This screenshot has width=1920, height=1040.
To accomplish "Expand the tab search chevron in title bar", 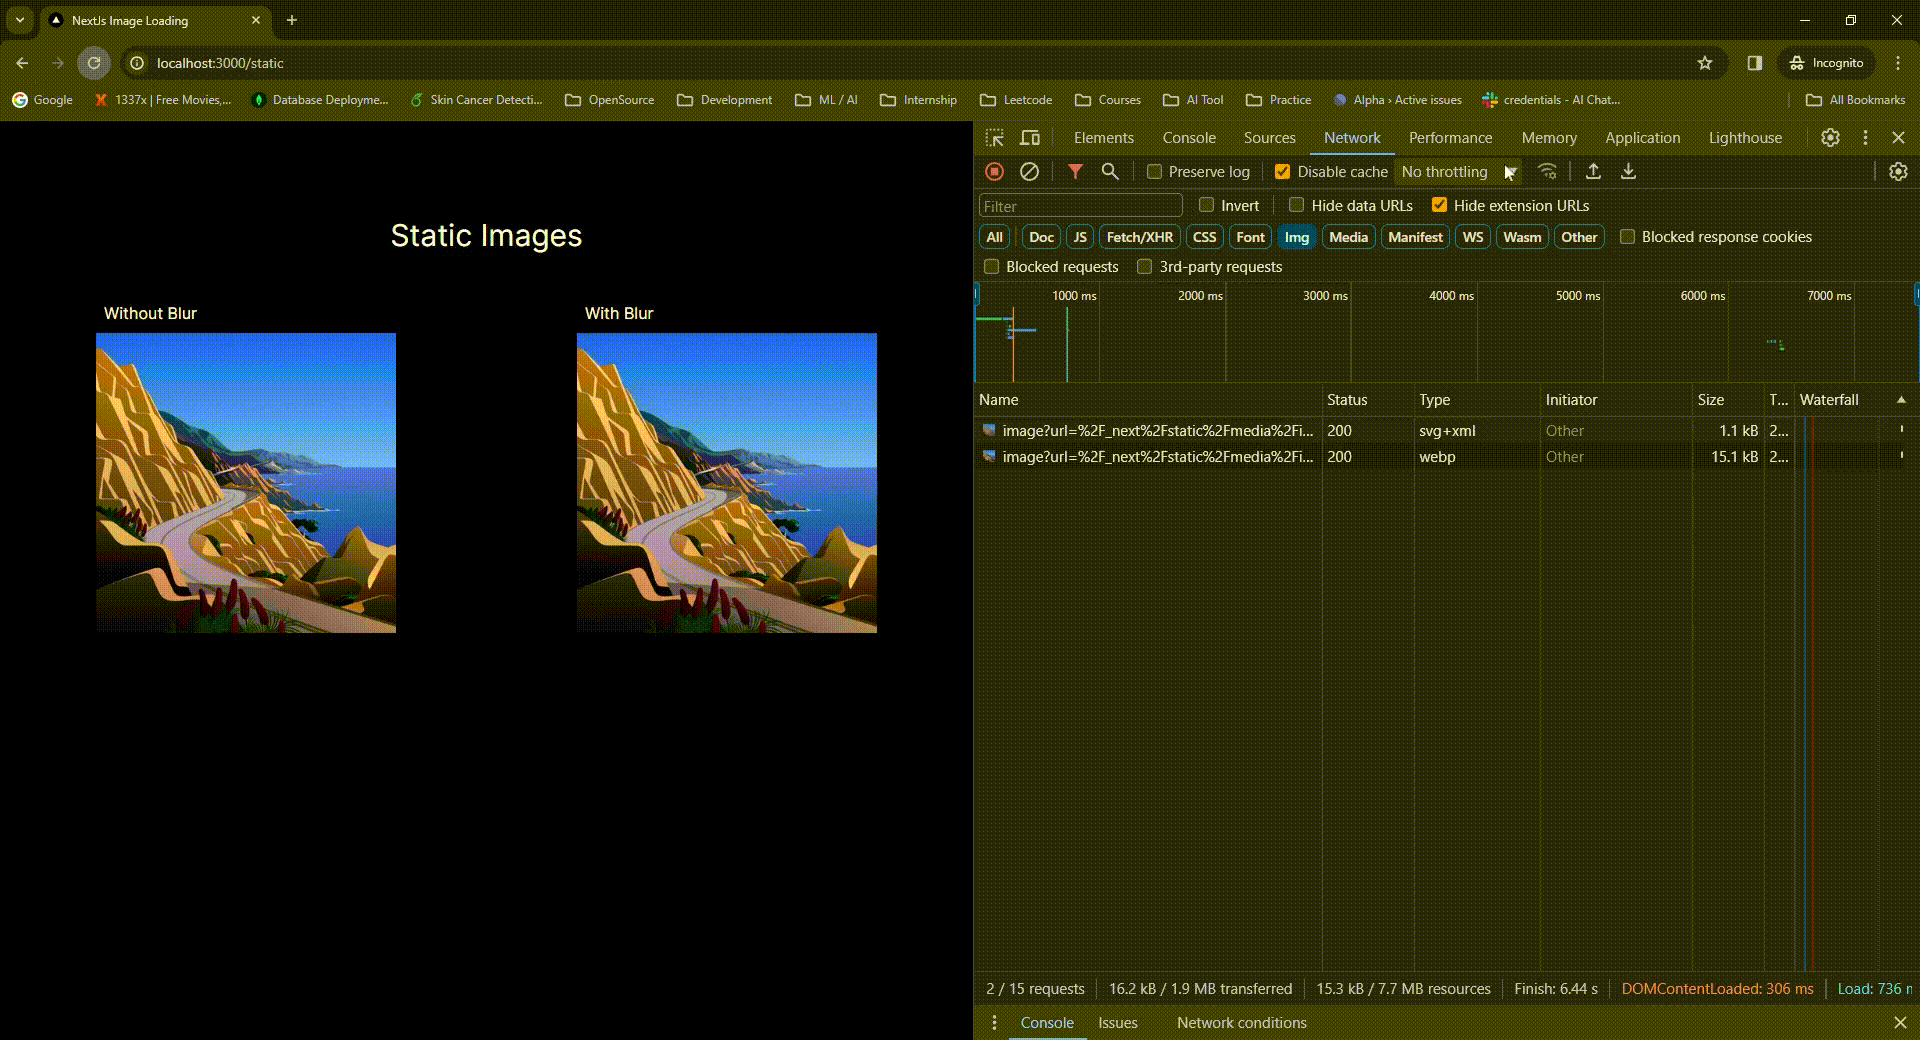I will coord(19,20).
